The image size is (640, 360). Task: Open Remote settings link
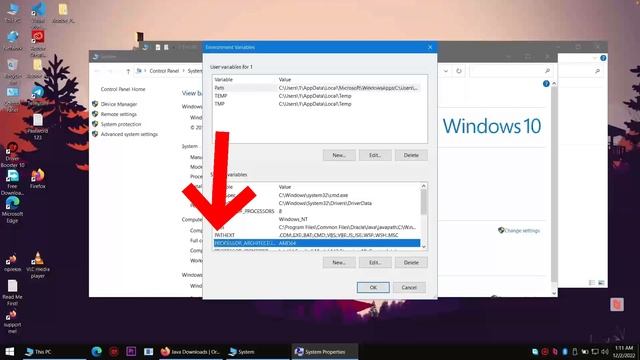pyautogui.click(x=119, y=114)
